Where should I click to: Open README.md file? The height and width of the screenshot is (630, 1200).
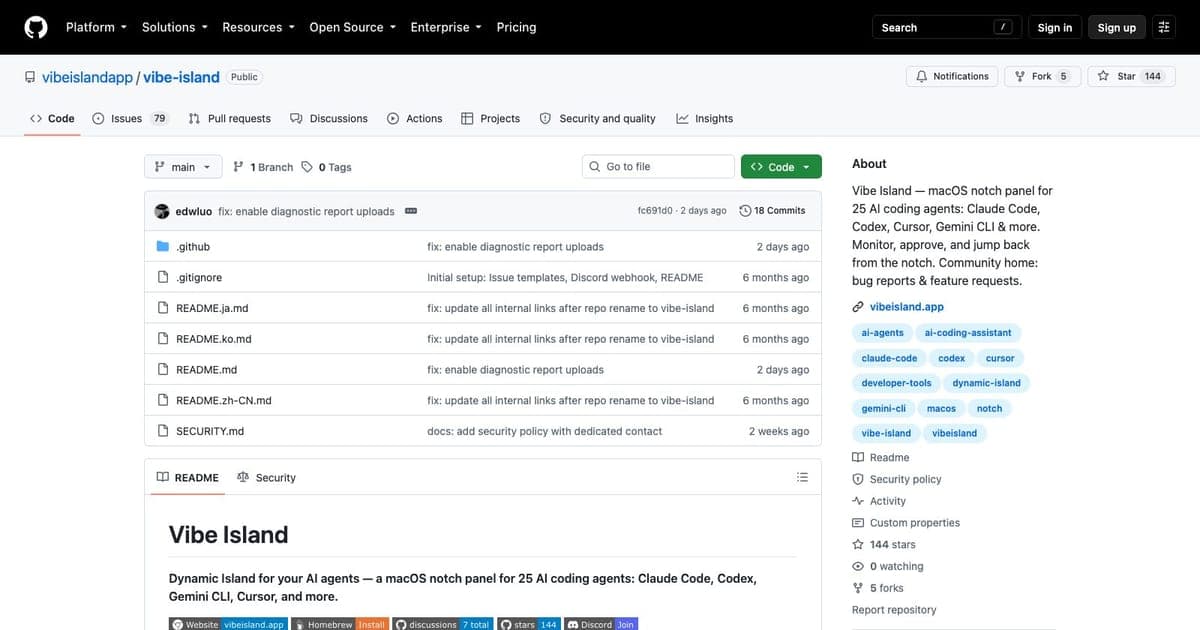(206, 370)
